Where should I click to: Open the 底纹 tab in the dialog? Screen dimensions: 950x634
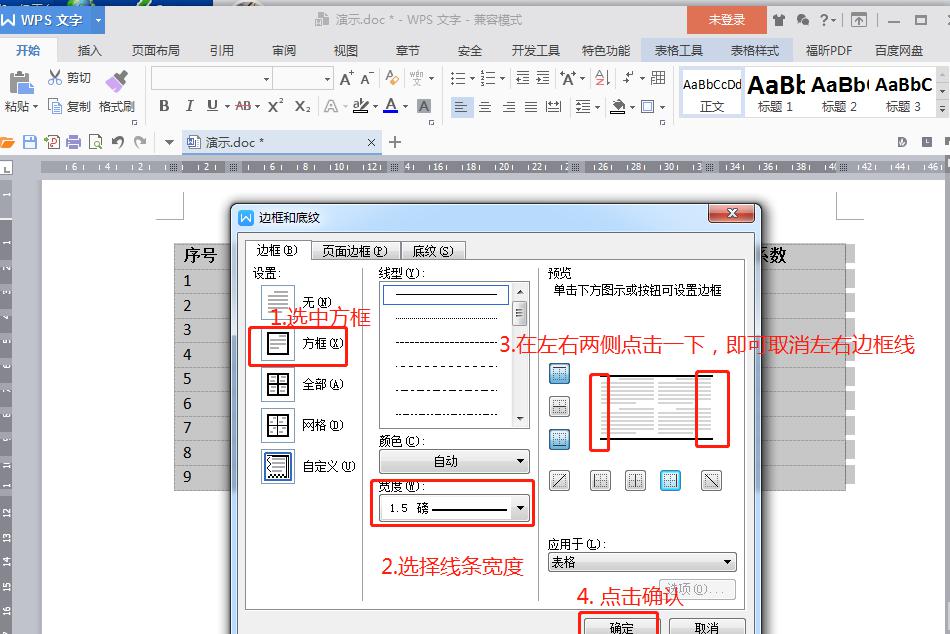click(433, 251)
